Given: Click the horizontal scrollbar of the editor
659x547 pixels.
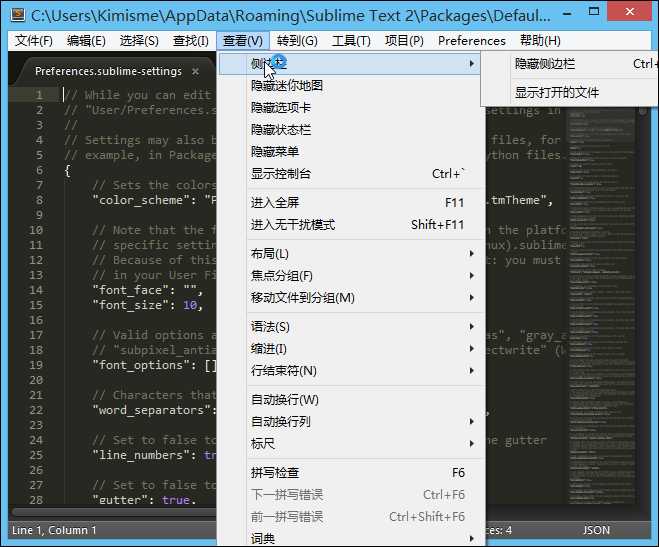Looking at the screenshot, I should 116,511.
